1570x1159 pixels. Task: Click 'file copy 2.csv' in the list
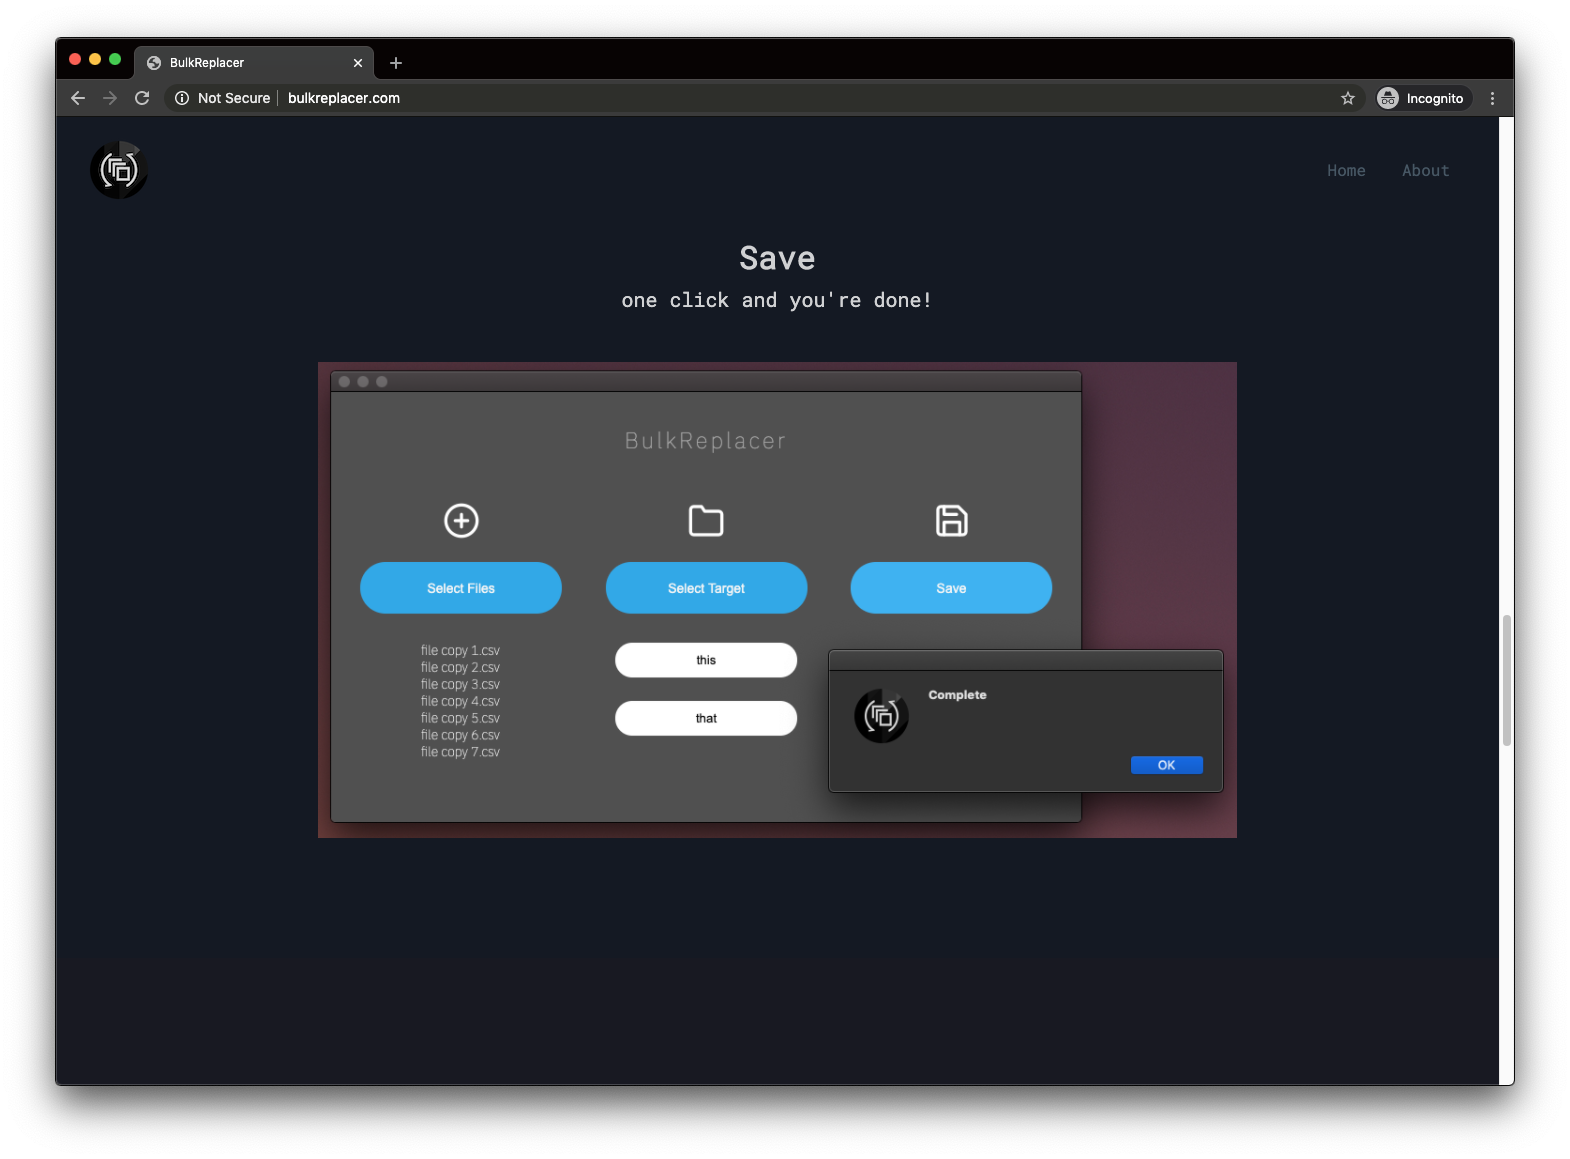[460, 667]
